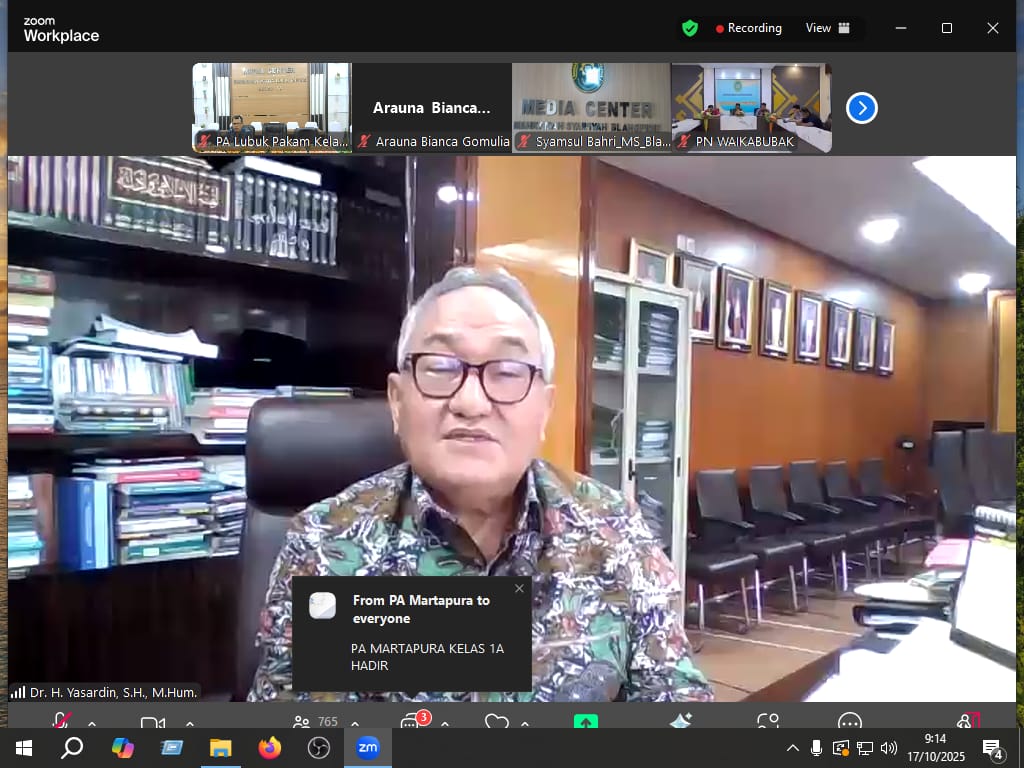Expand the participants options arrow
1024x768 pixels.
coord(355,723)
